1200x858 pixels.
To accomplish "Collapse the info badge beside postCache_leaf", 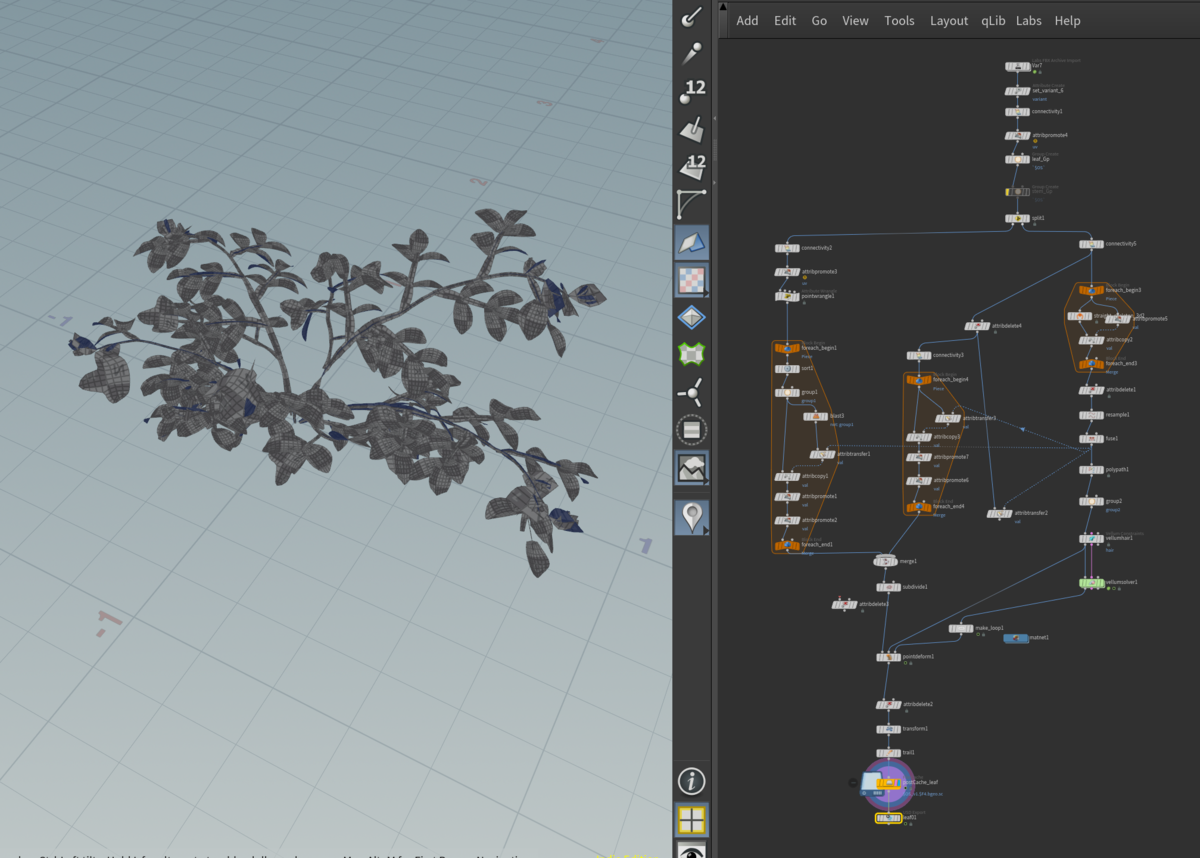I will pyautogui.click(x=853, y=783).
